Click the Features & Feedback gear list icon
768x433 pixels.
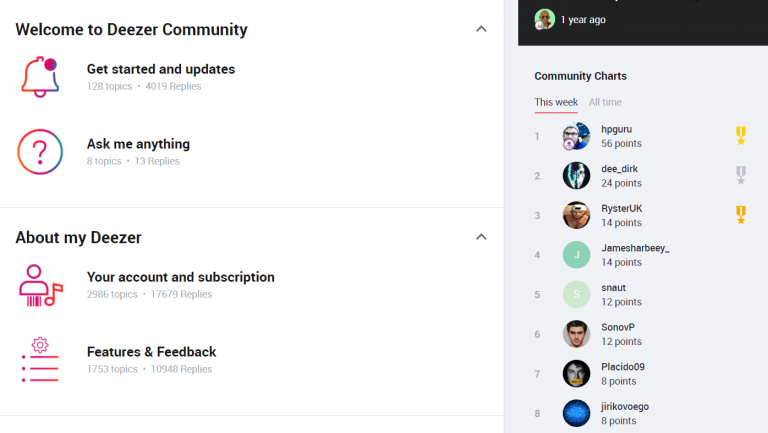[40, 360]
